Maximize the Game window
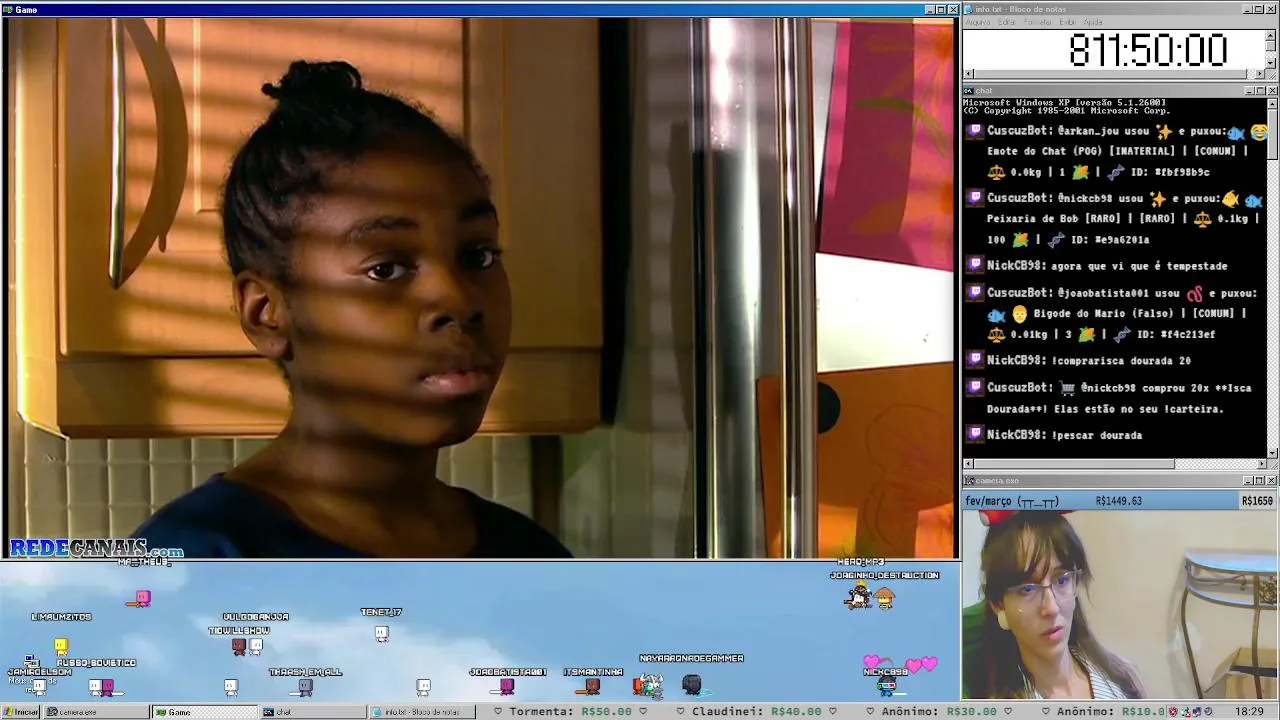The width and height of the screenshot is (1280, 720). 941,9
